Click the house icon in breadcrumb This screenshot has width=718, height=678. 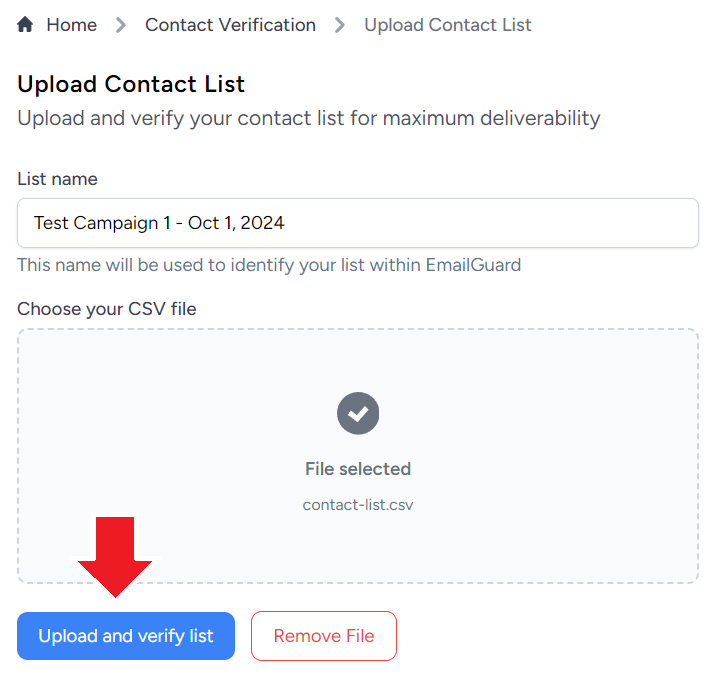(25, 24)
